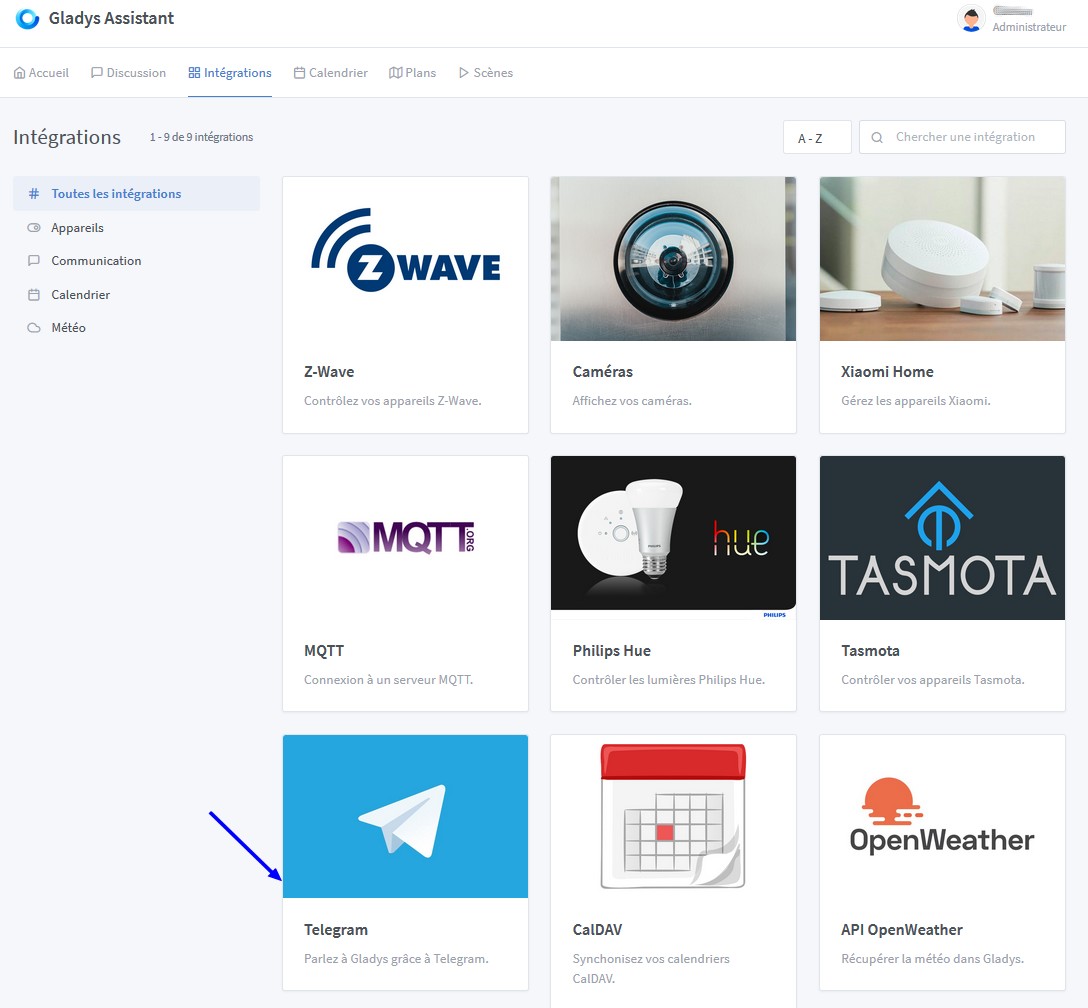The image size is (1088, 1008).
Task: Open the A - Z sort dropdown
Action: (816, 138)
